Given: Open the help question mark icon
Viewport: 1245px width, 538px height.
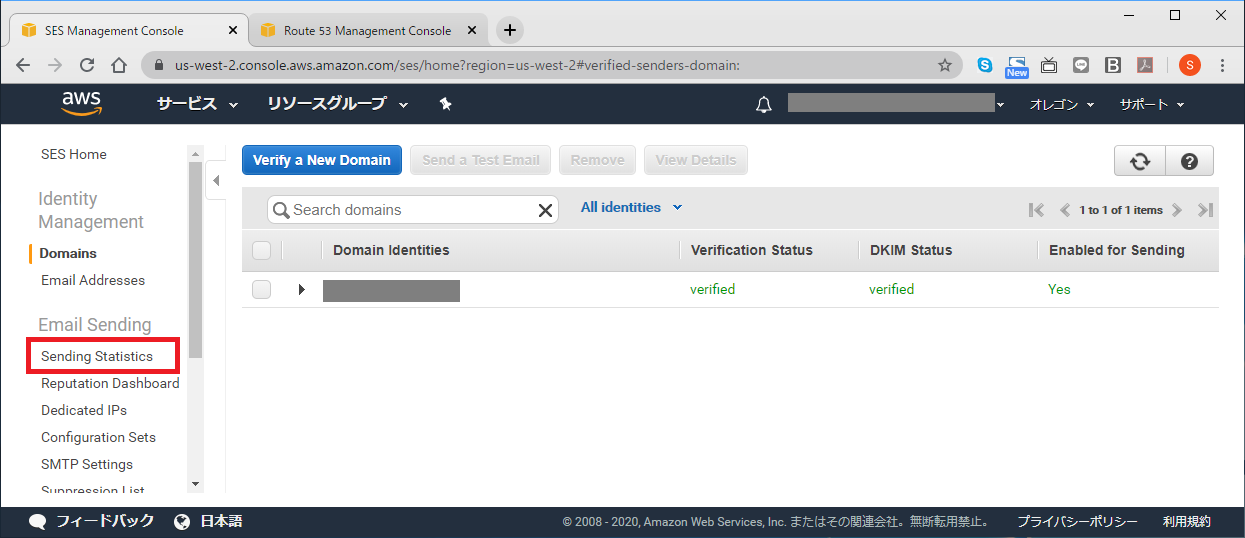Looking at the screenshot, I should coord(1189,161).
